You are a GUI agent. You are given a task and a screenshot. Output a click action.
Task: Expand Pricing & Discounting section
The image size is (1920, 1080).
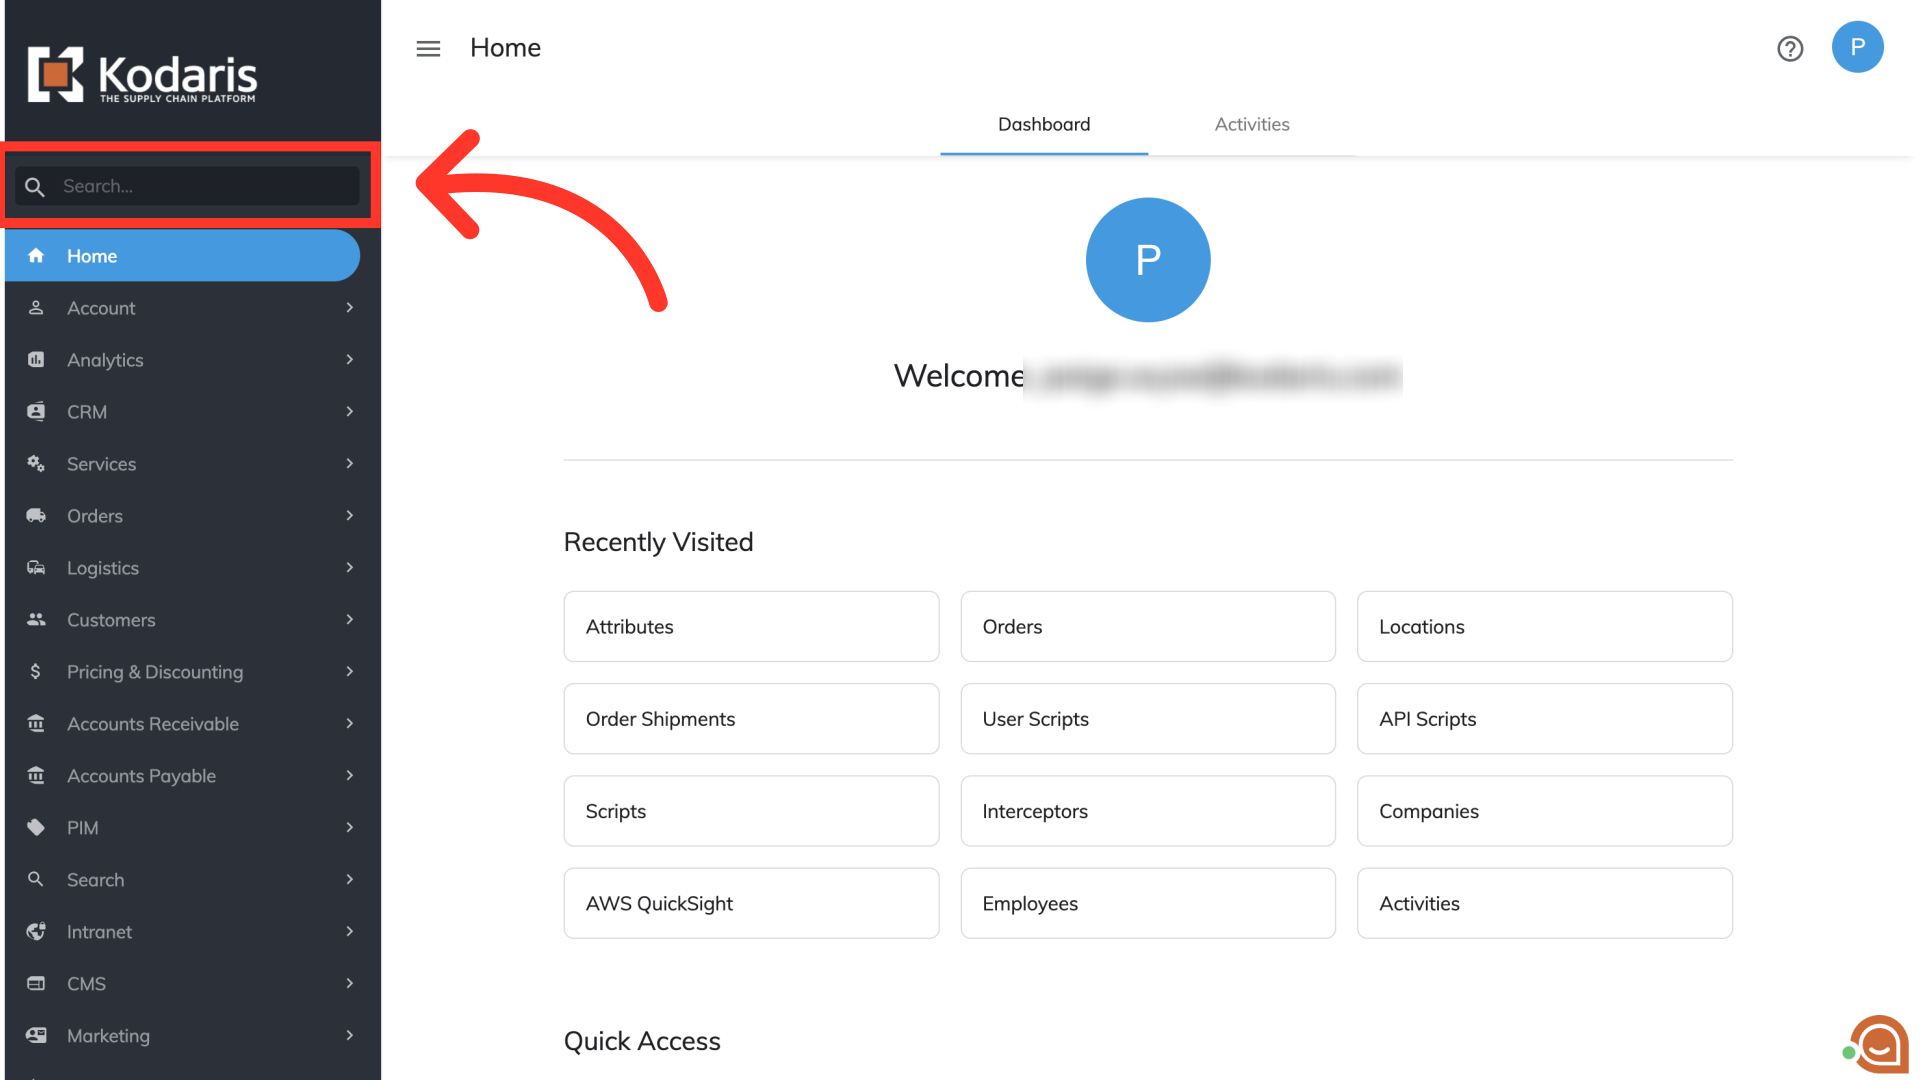(155, 672)
